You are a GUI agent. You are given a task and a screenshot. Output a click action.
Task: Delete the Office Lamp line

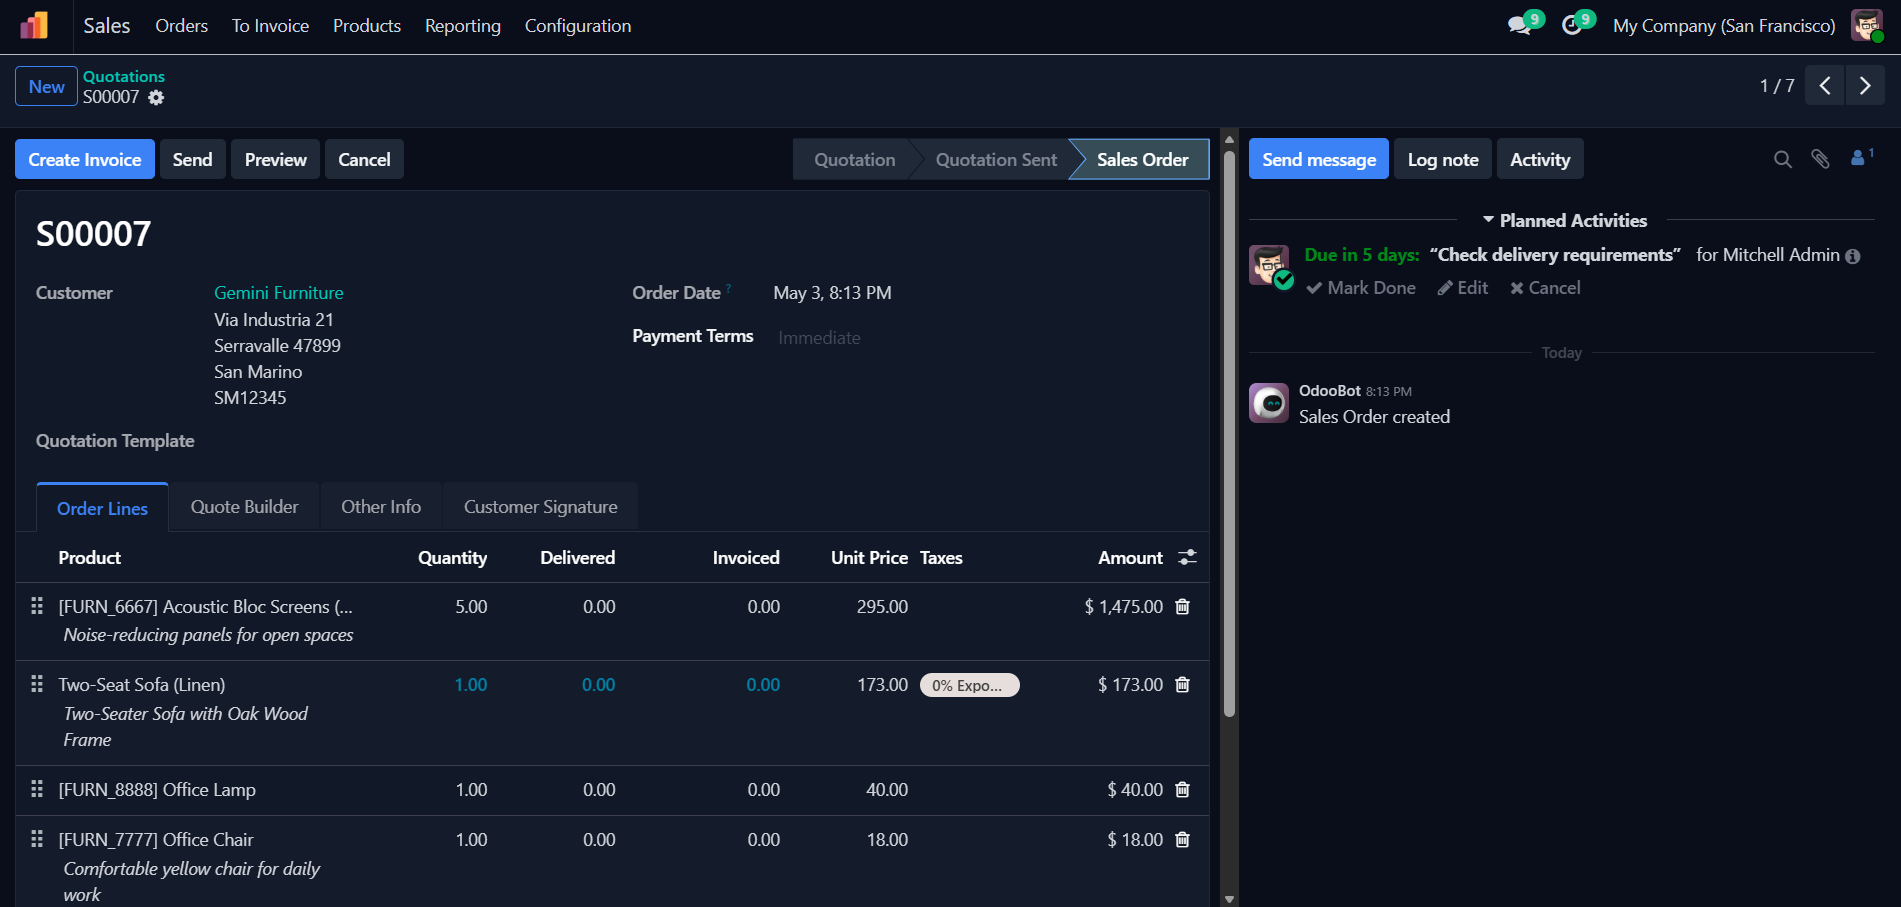tap(1182, 790)
